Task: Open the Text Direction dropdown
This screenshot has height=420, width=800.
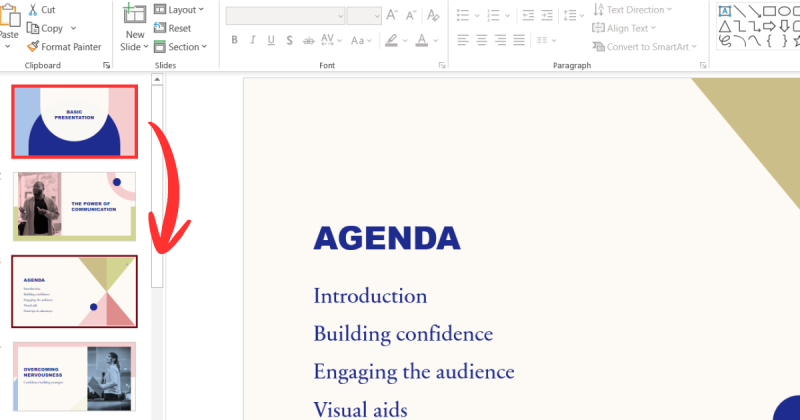Action: tap(633, 10)
